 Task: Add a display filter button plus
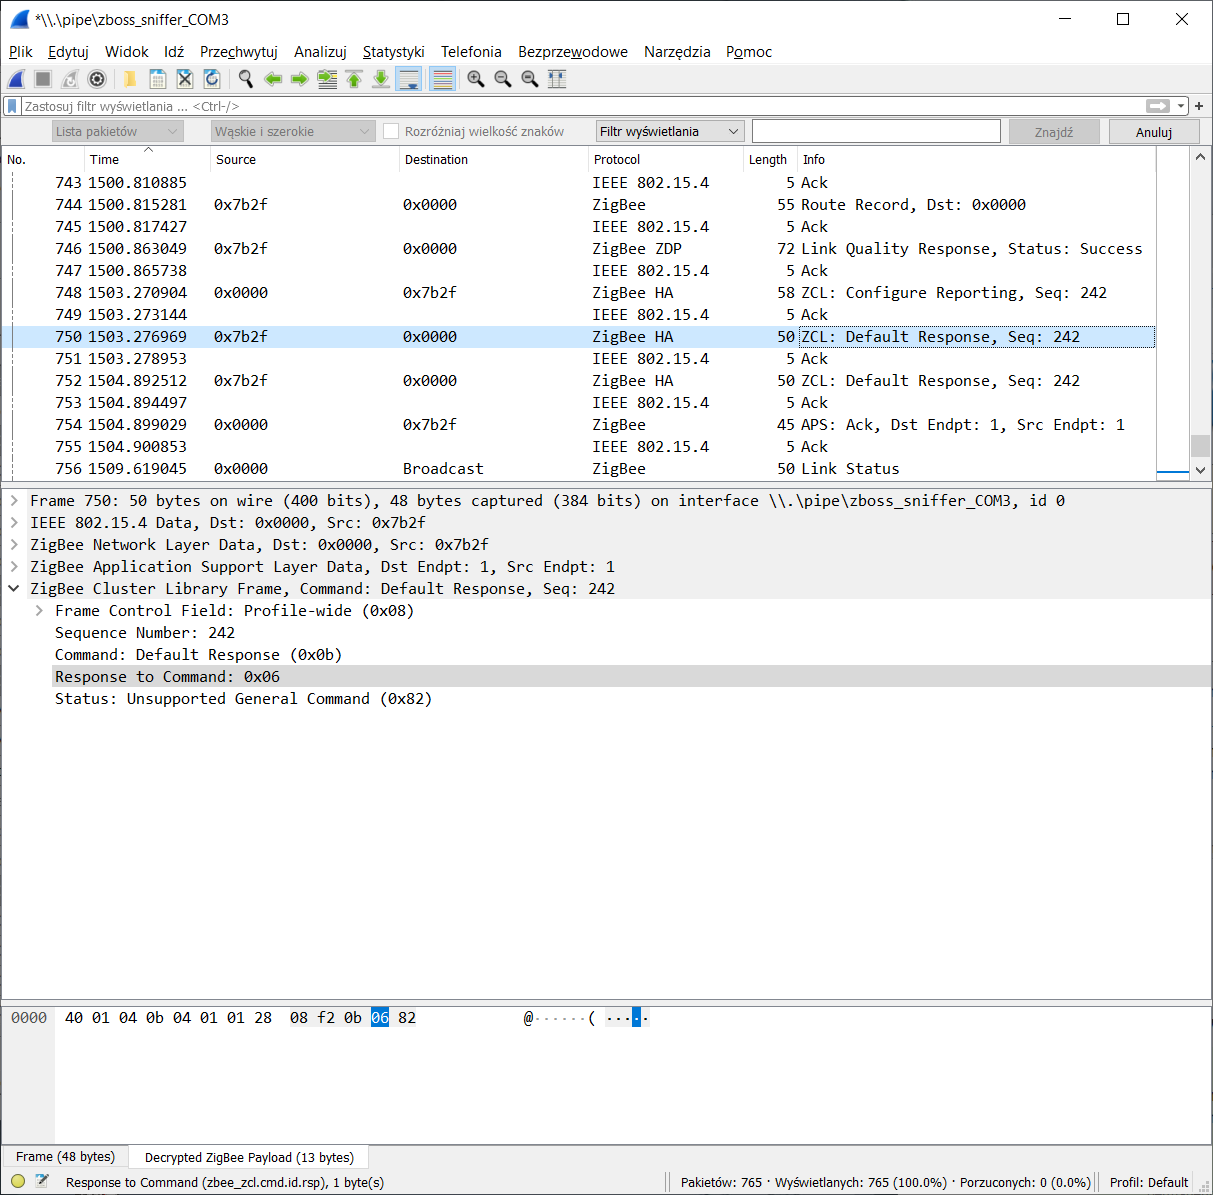coord(1199,106)
